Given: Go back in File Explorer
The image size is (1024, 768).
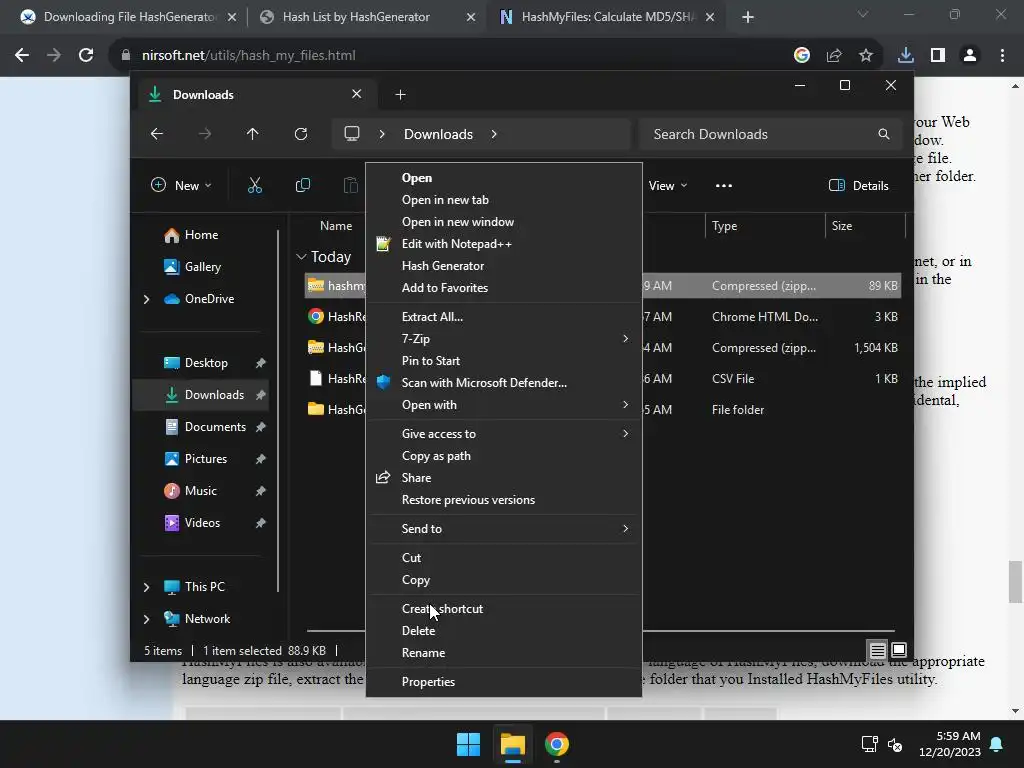Looking at the screenshot, I should (157, 134).
